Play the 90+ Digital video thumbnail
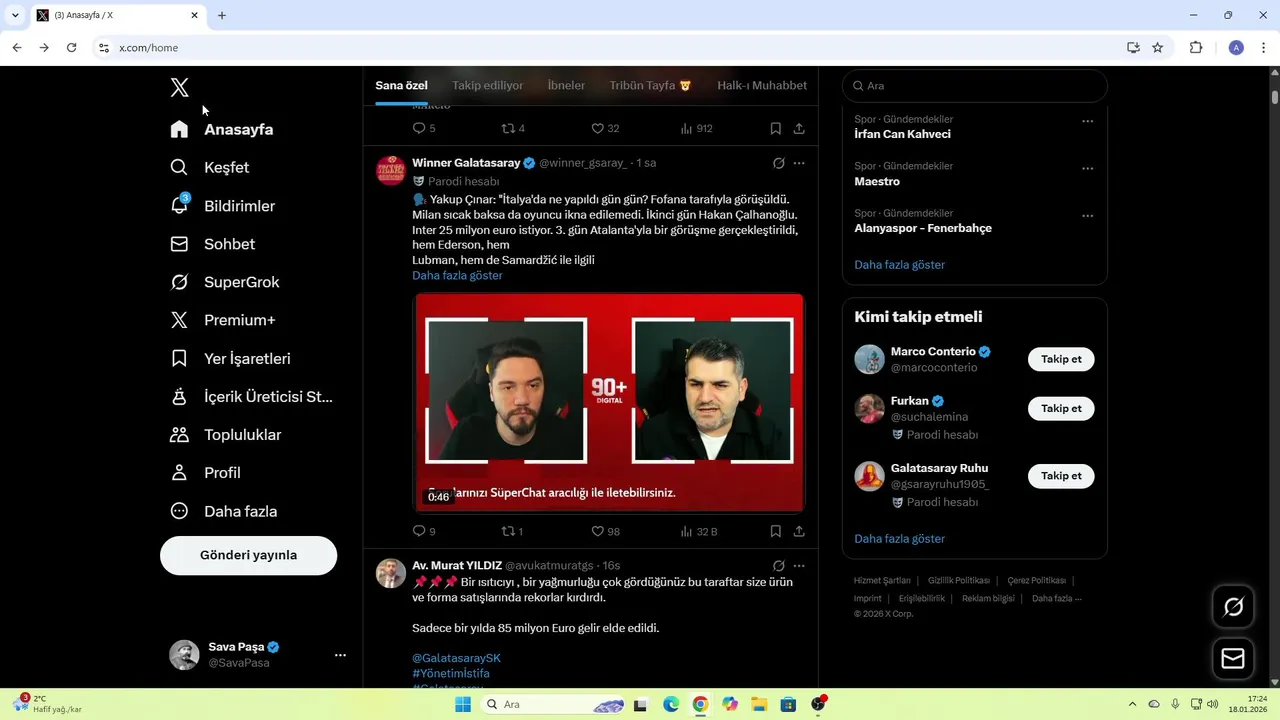This screenshot has height=720, width=1280. (609, 402)
